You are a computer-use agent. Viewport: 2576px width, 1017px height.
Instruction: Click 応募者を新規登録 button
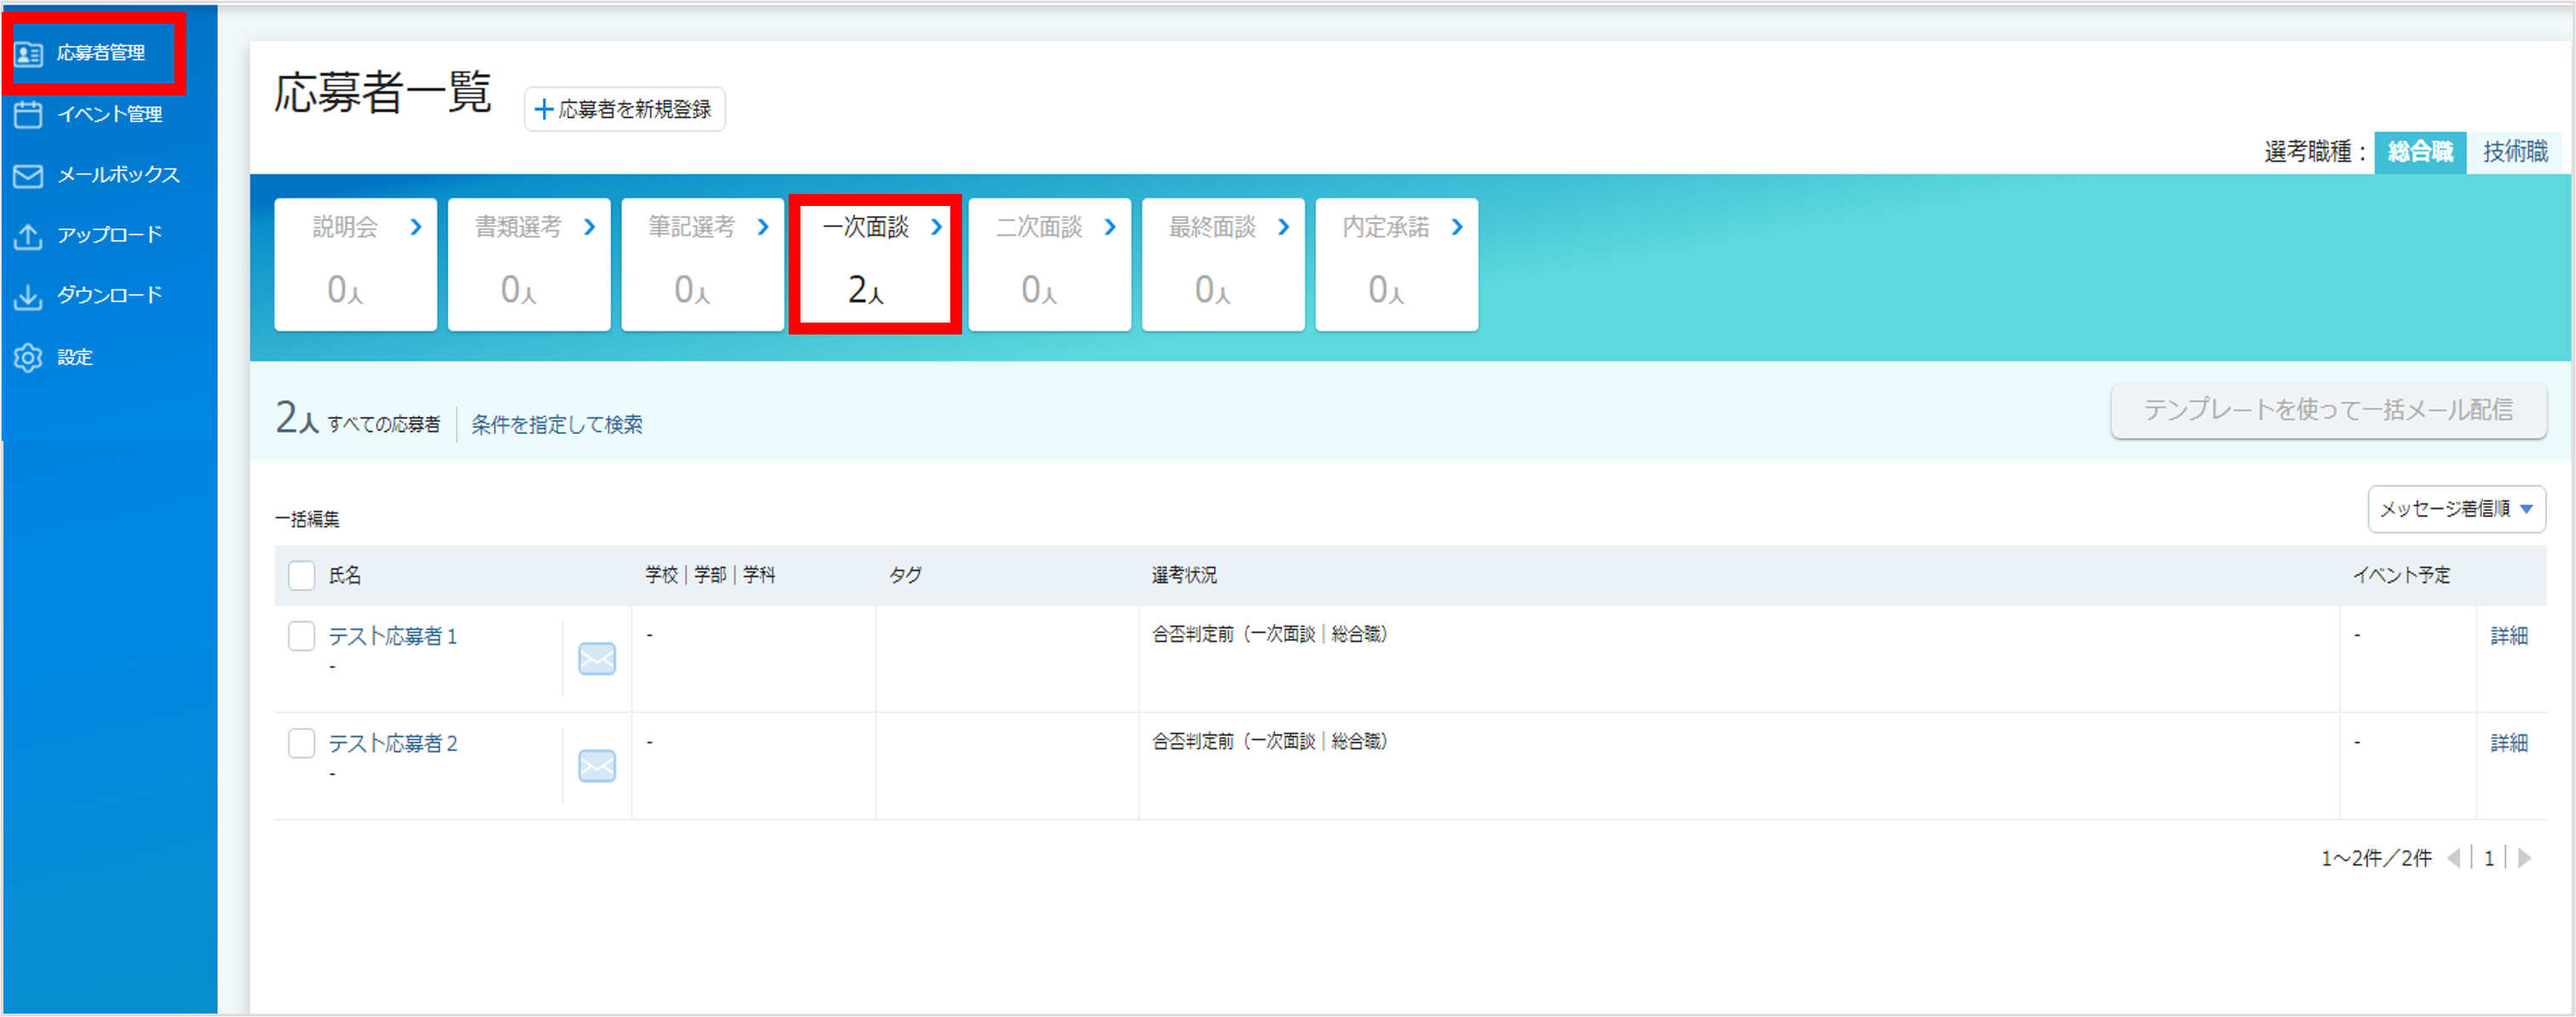click(x=625, y=109)
